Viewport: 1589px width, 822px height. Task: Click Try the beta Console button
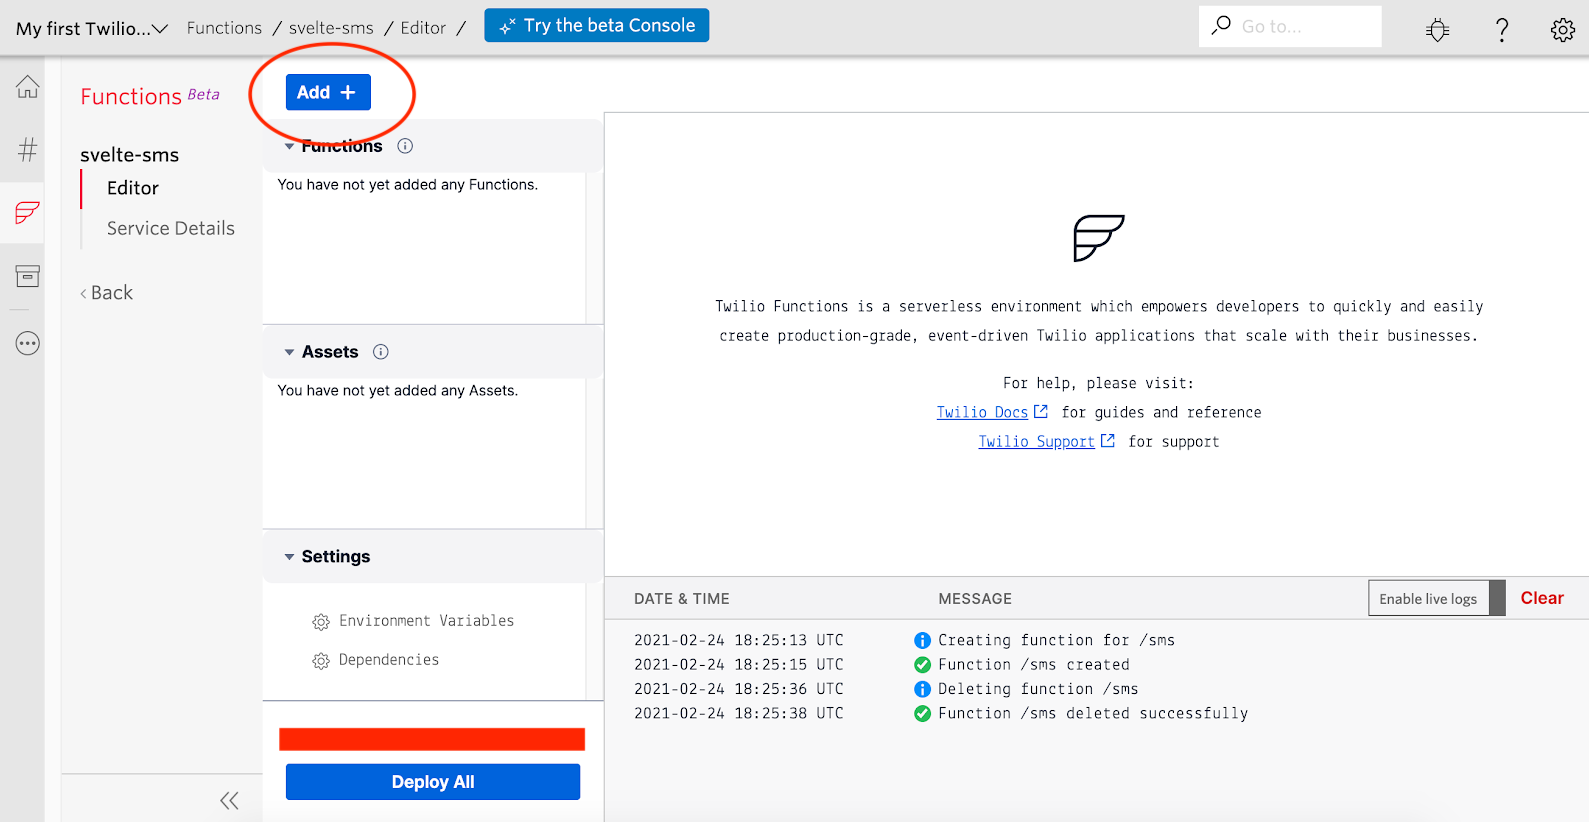(x=597, y=25)
